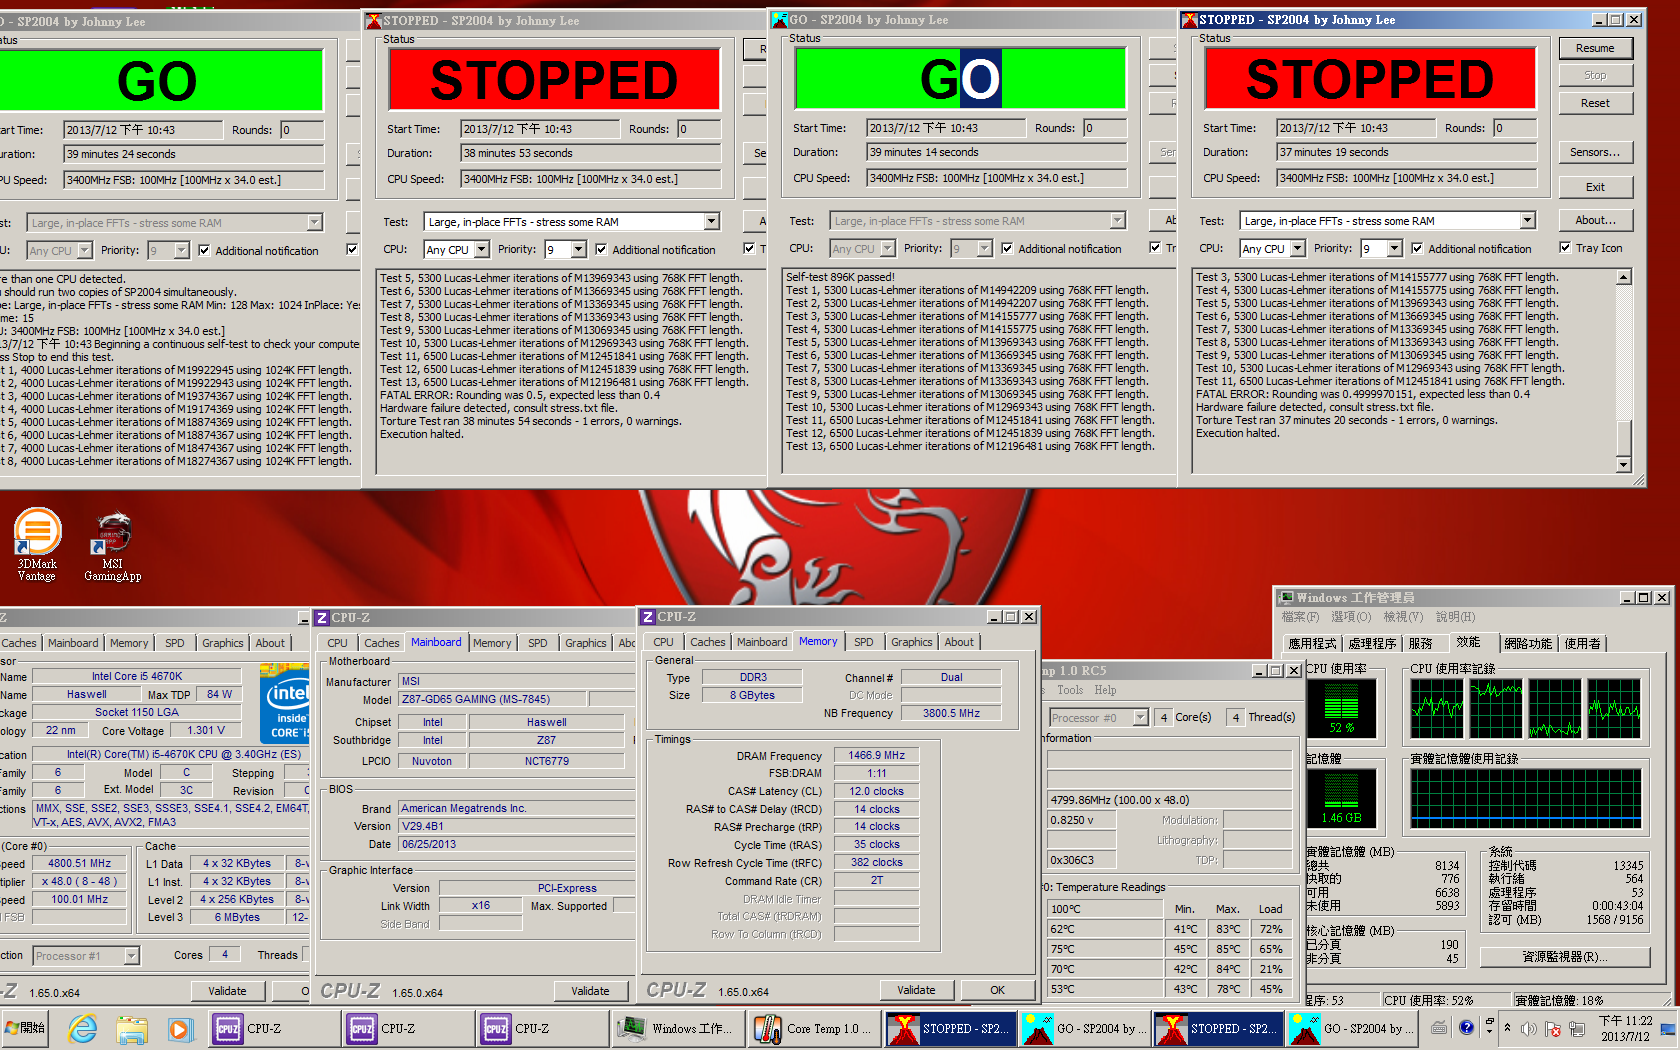Switch to 網路功能 tab in Task Manager
This screenshot has width=1680, height=1050.
click(1528, 643)
